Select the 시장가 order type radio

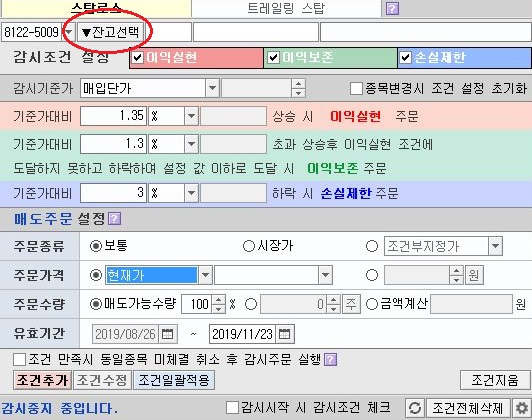click(249, 246)
